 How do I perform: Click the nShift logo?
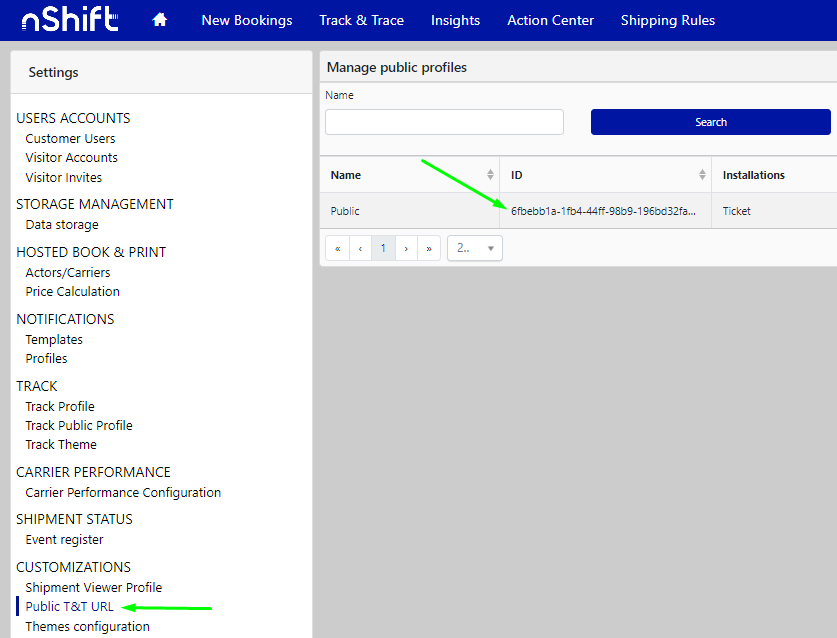pos(70,19)
